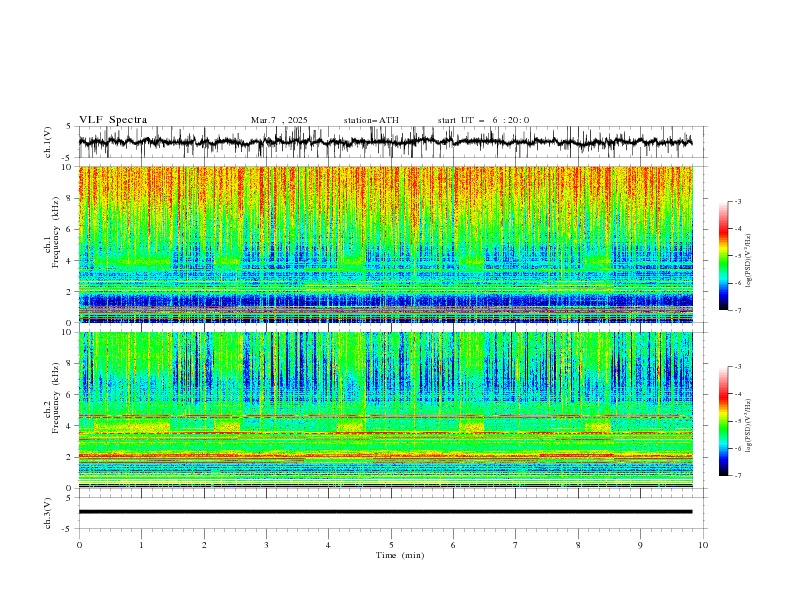Click the ch.2 "Frequency (kHz)" axis label
This screenshot has height=612, width=792.
coord(56,397)
